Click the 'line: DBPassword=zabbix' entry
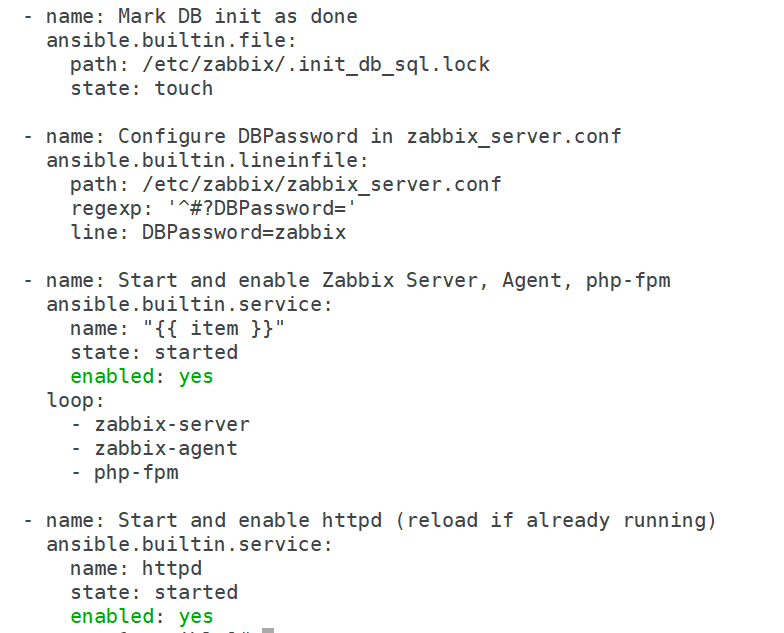The image size is (784, 633). click(x=208, y=232)
